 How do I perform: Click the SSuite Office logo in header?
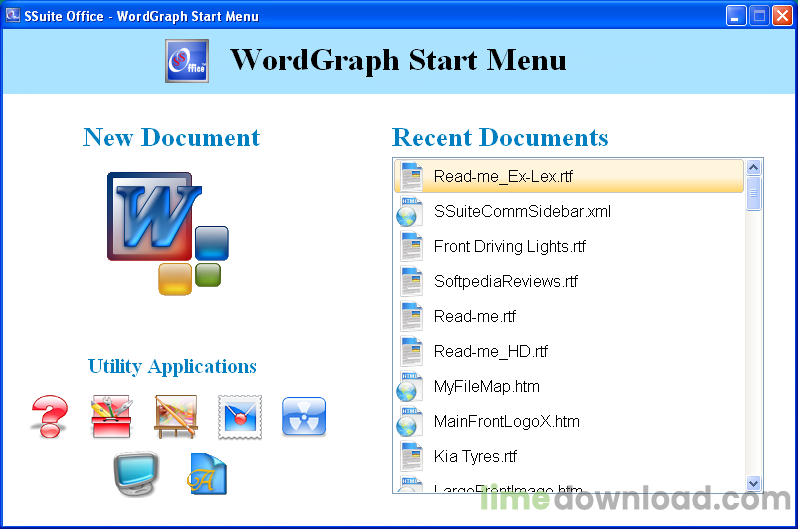(x=187, y=61)
